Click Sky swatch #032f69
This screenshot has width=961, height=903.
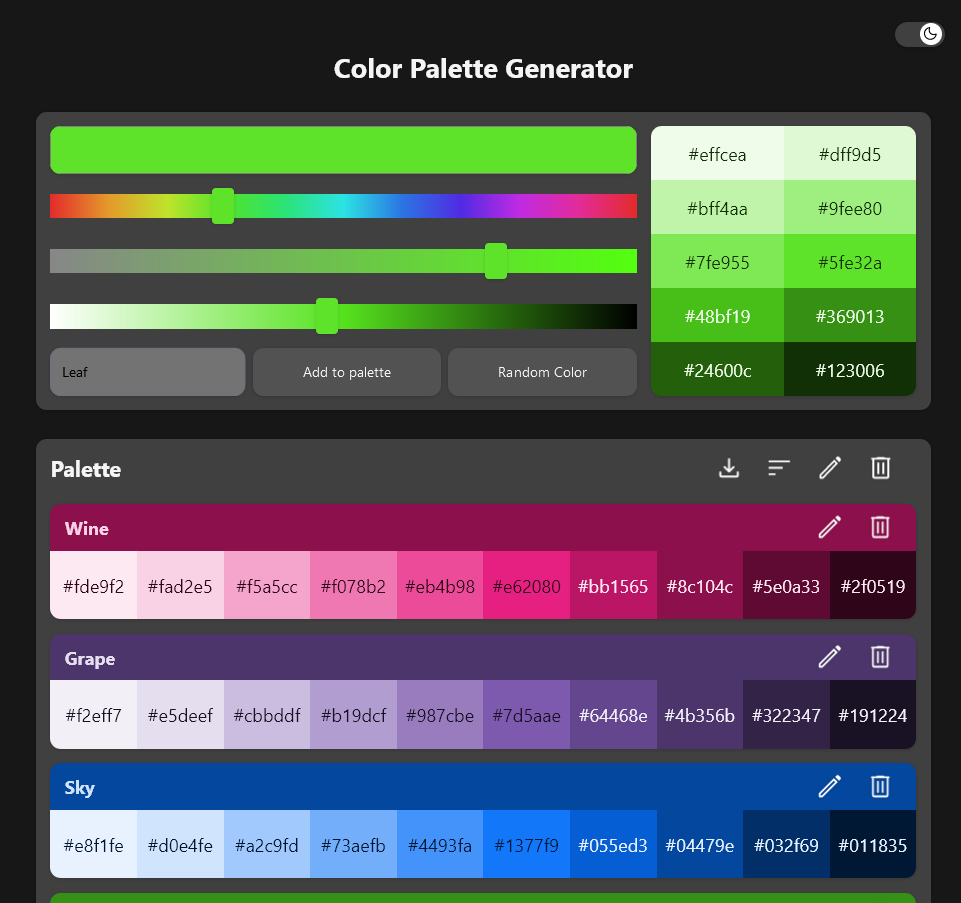tap(786, 844)
